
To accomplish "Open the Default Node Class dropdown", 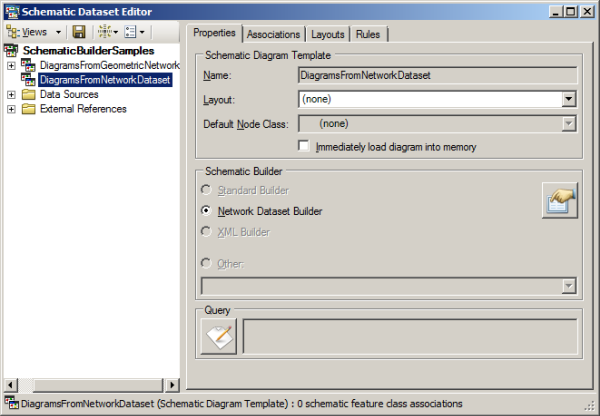I will coord(569,124).
